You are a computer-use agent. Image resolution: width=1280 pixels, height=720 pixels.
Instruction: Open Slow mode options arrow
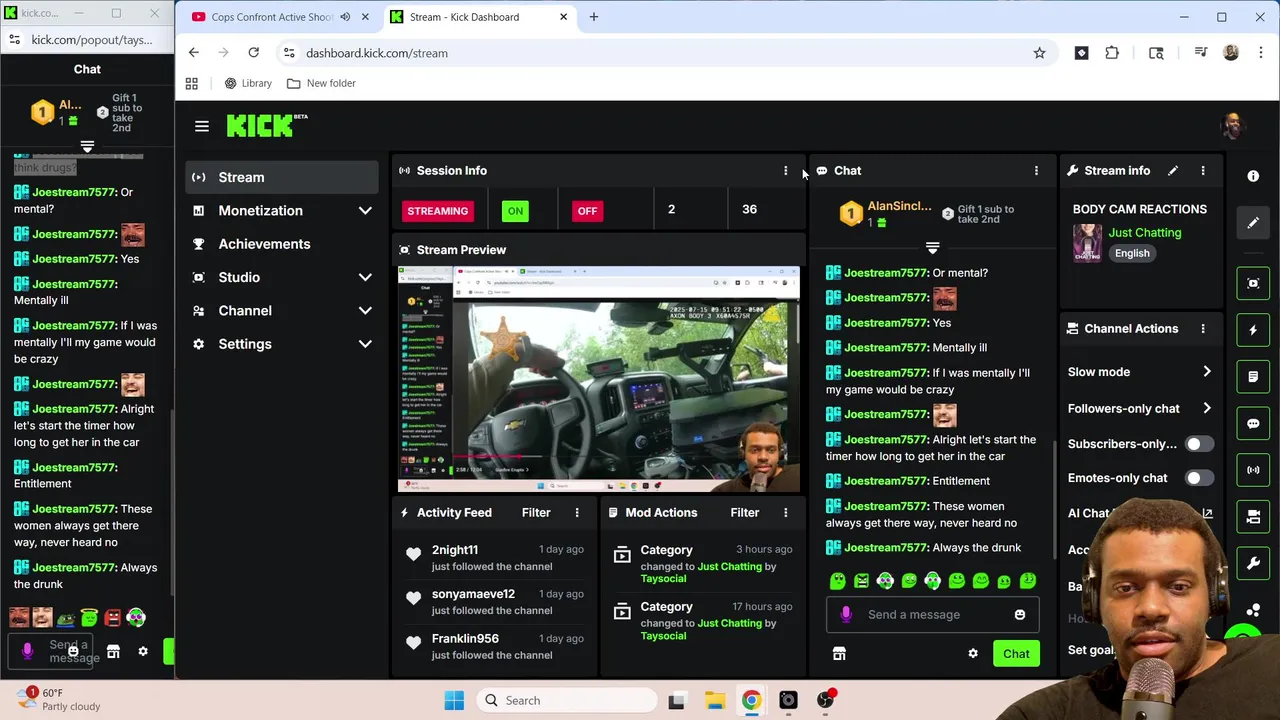click(x=1206, y=372)
